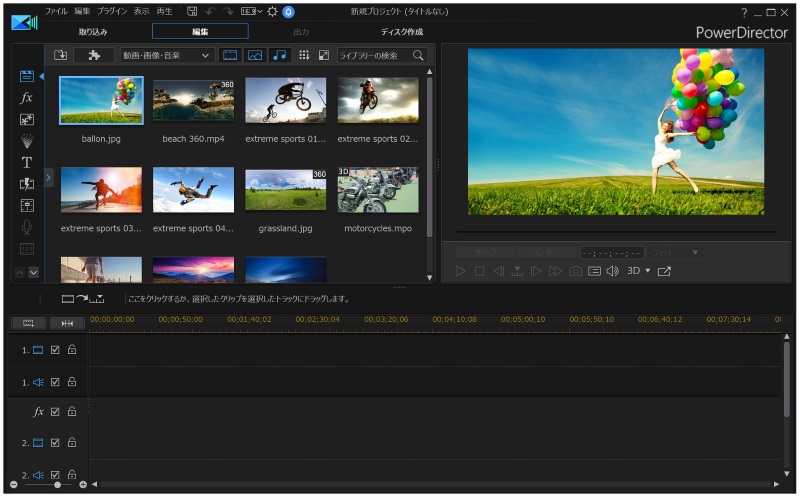The width and height of the screenshot is (800, 496).
Task: Click the plugin puzzle piece icon
Action: (94, 55)
